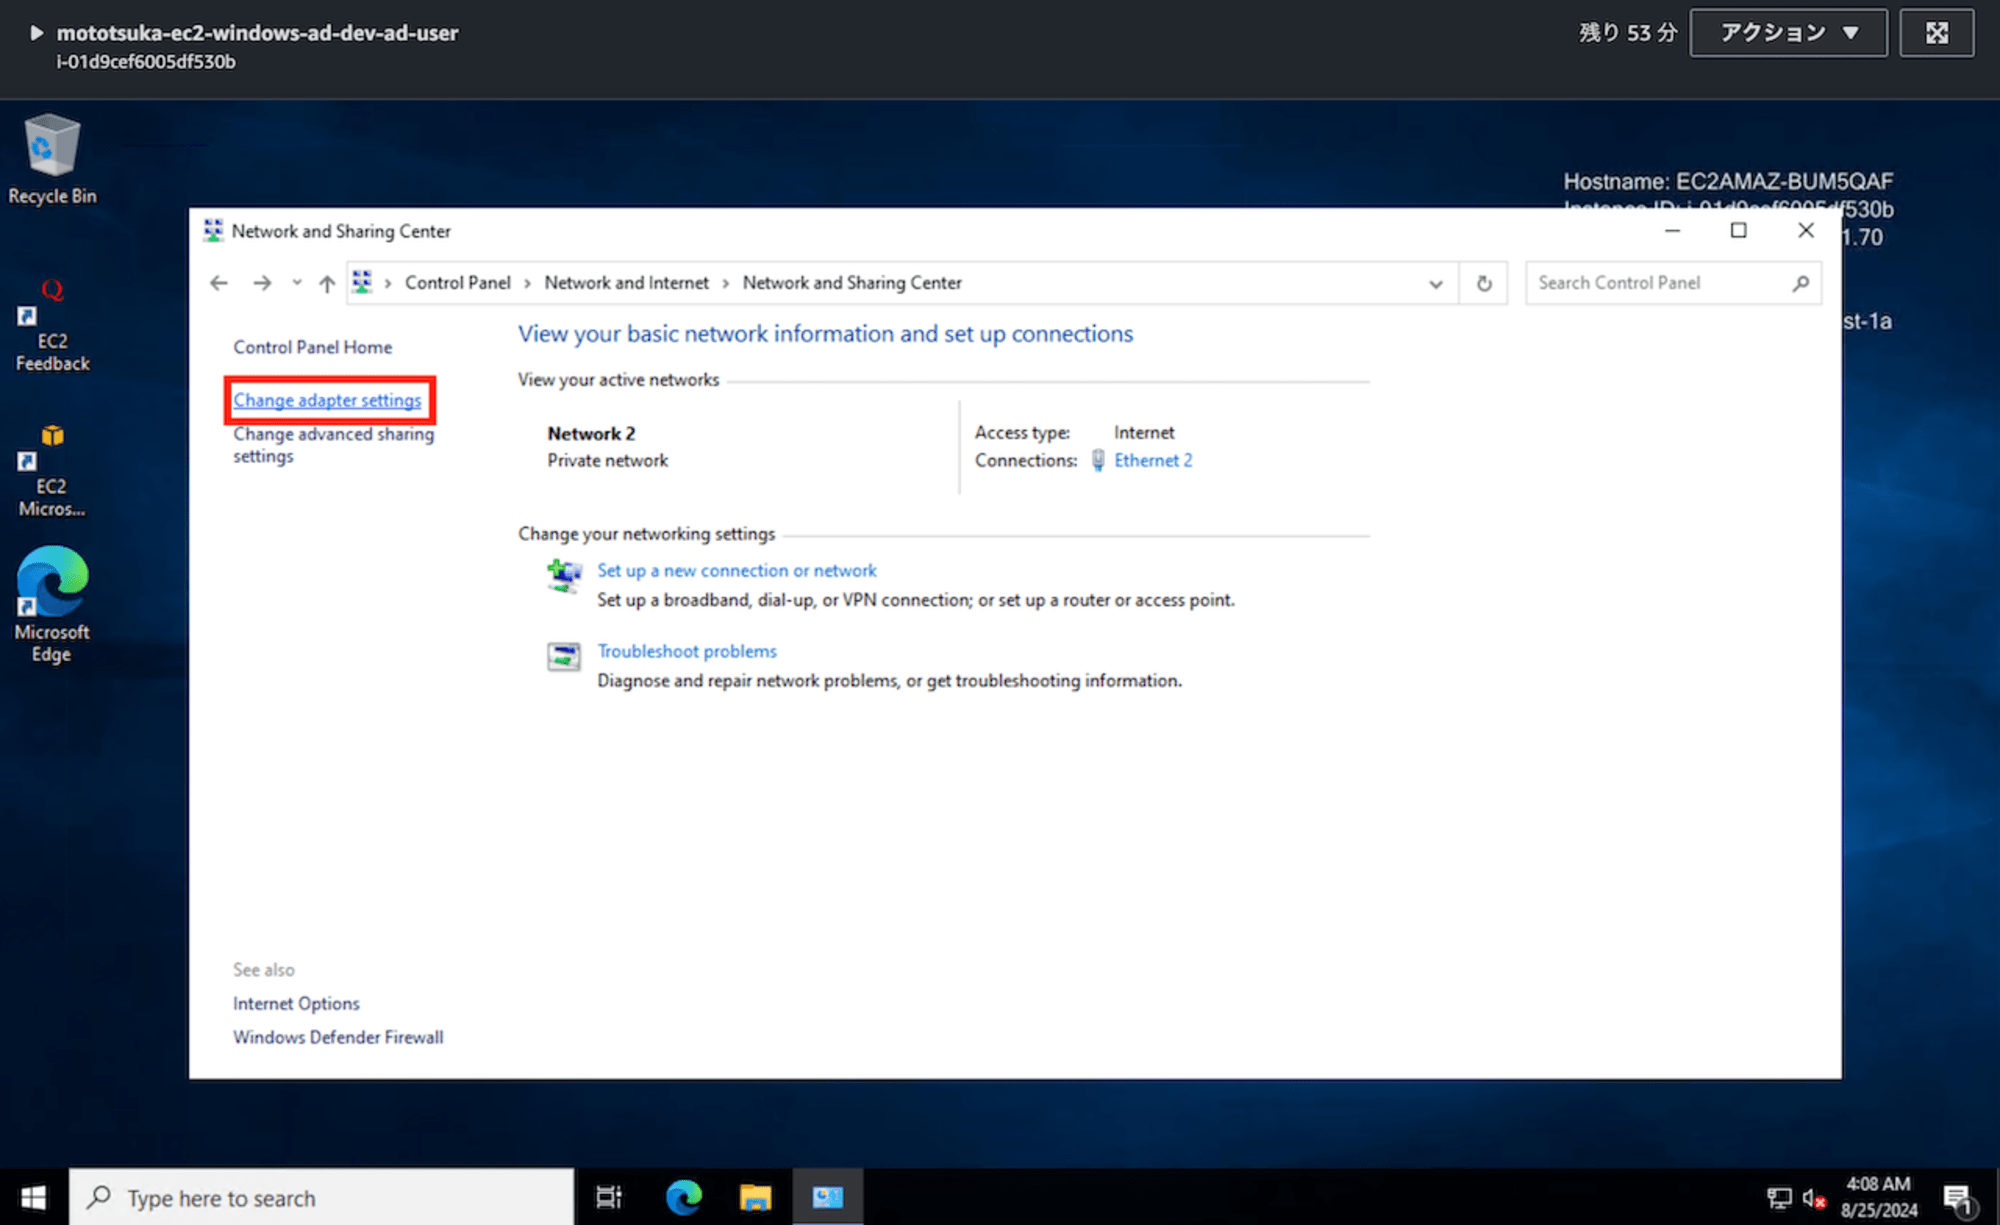Open Change adapter settings link
Screen dimensions: 2000x1225
(x=326, y=400)
